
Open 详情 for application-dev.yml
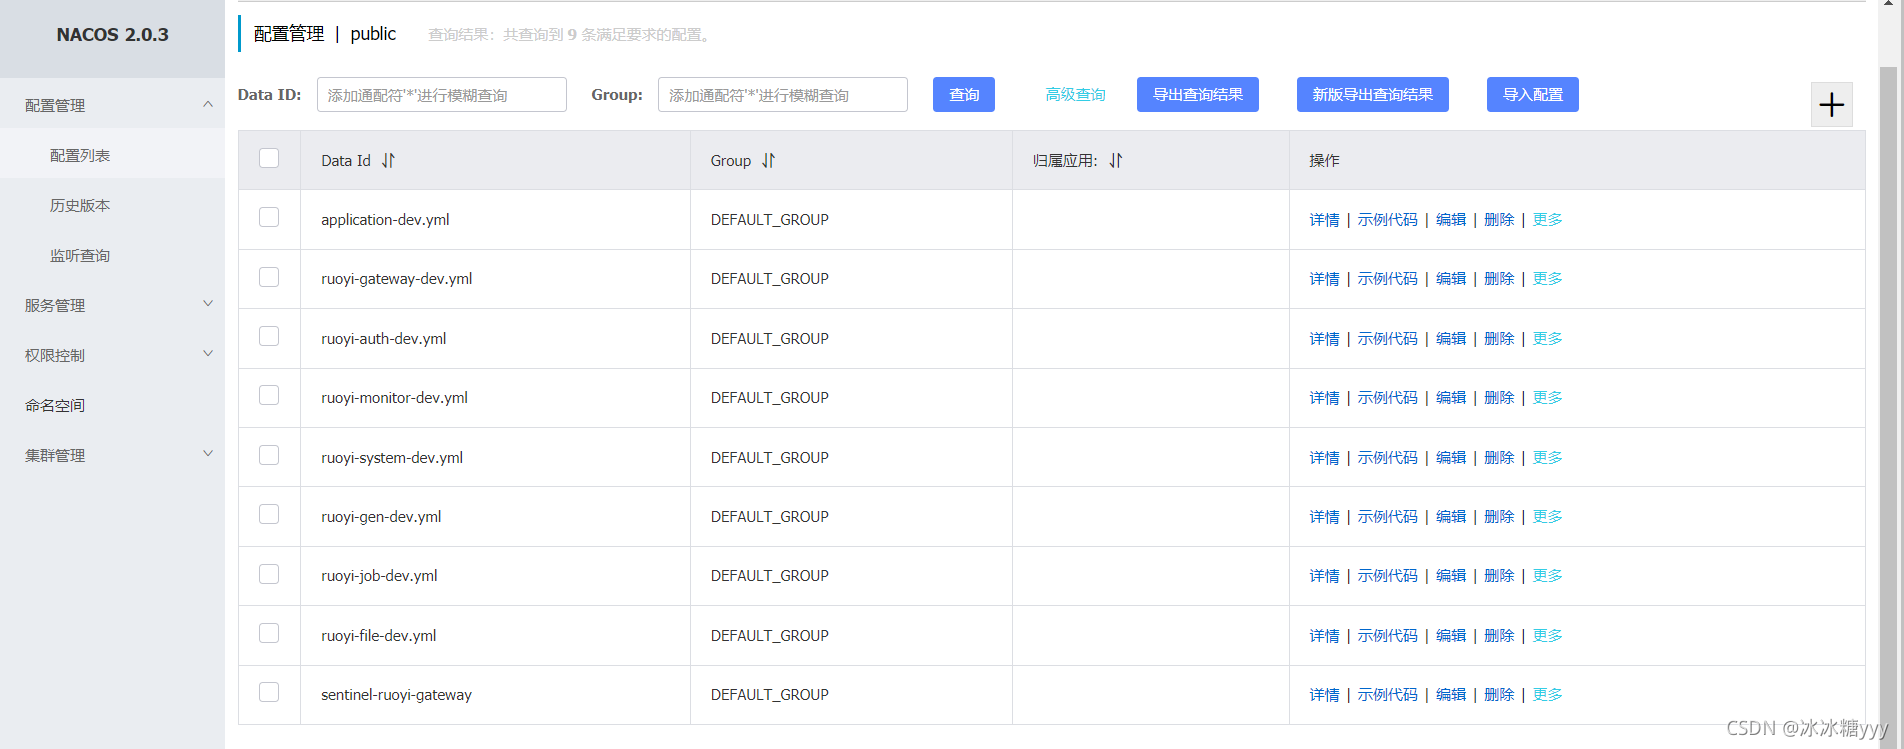point(1324,220)
